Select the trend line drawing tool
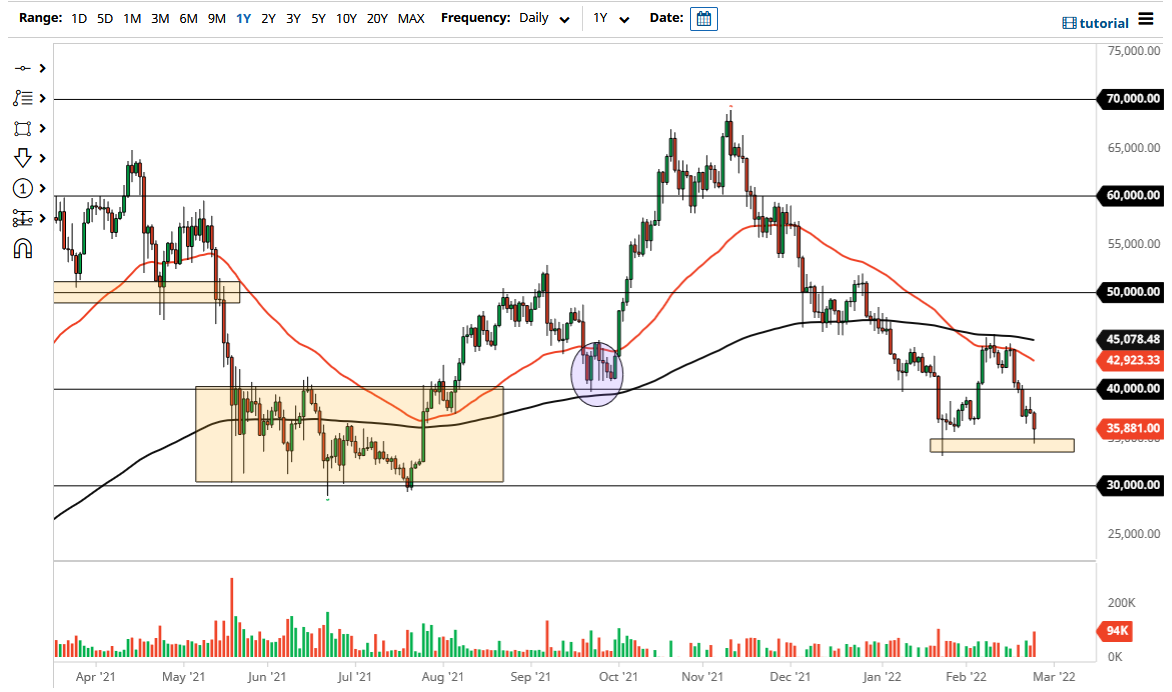Image resolution: width=1172 pixels, height=692 pixels. (x=22, y=68)
